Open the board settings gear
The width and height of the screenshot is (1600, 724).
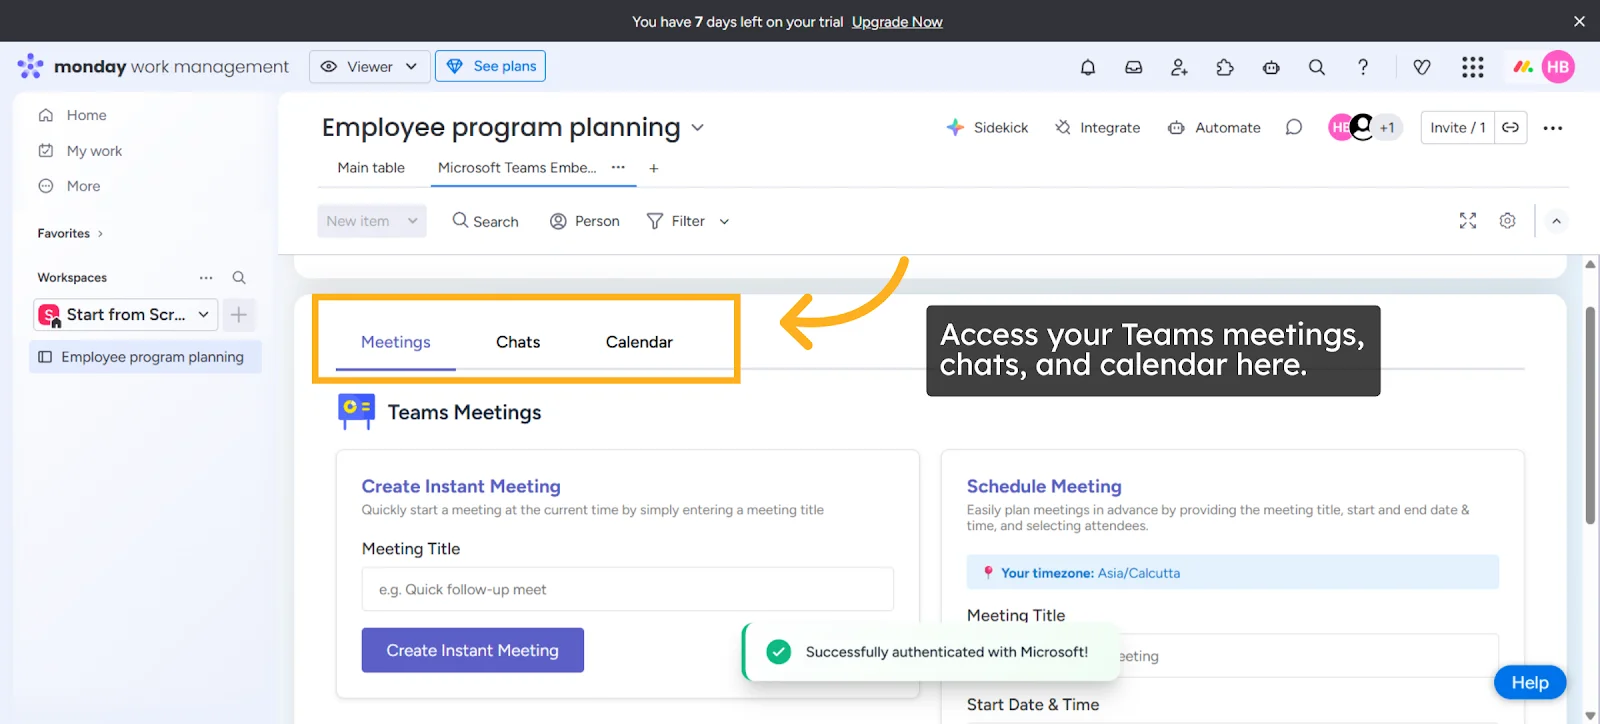tap(1507, 221)
